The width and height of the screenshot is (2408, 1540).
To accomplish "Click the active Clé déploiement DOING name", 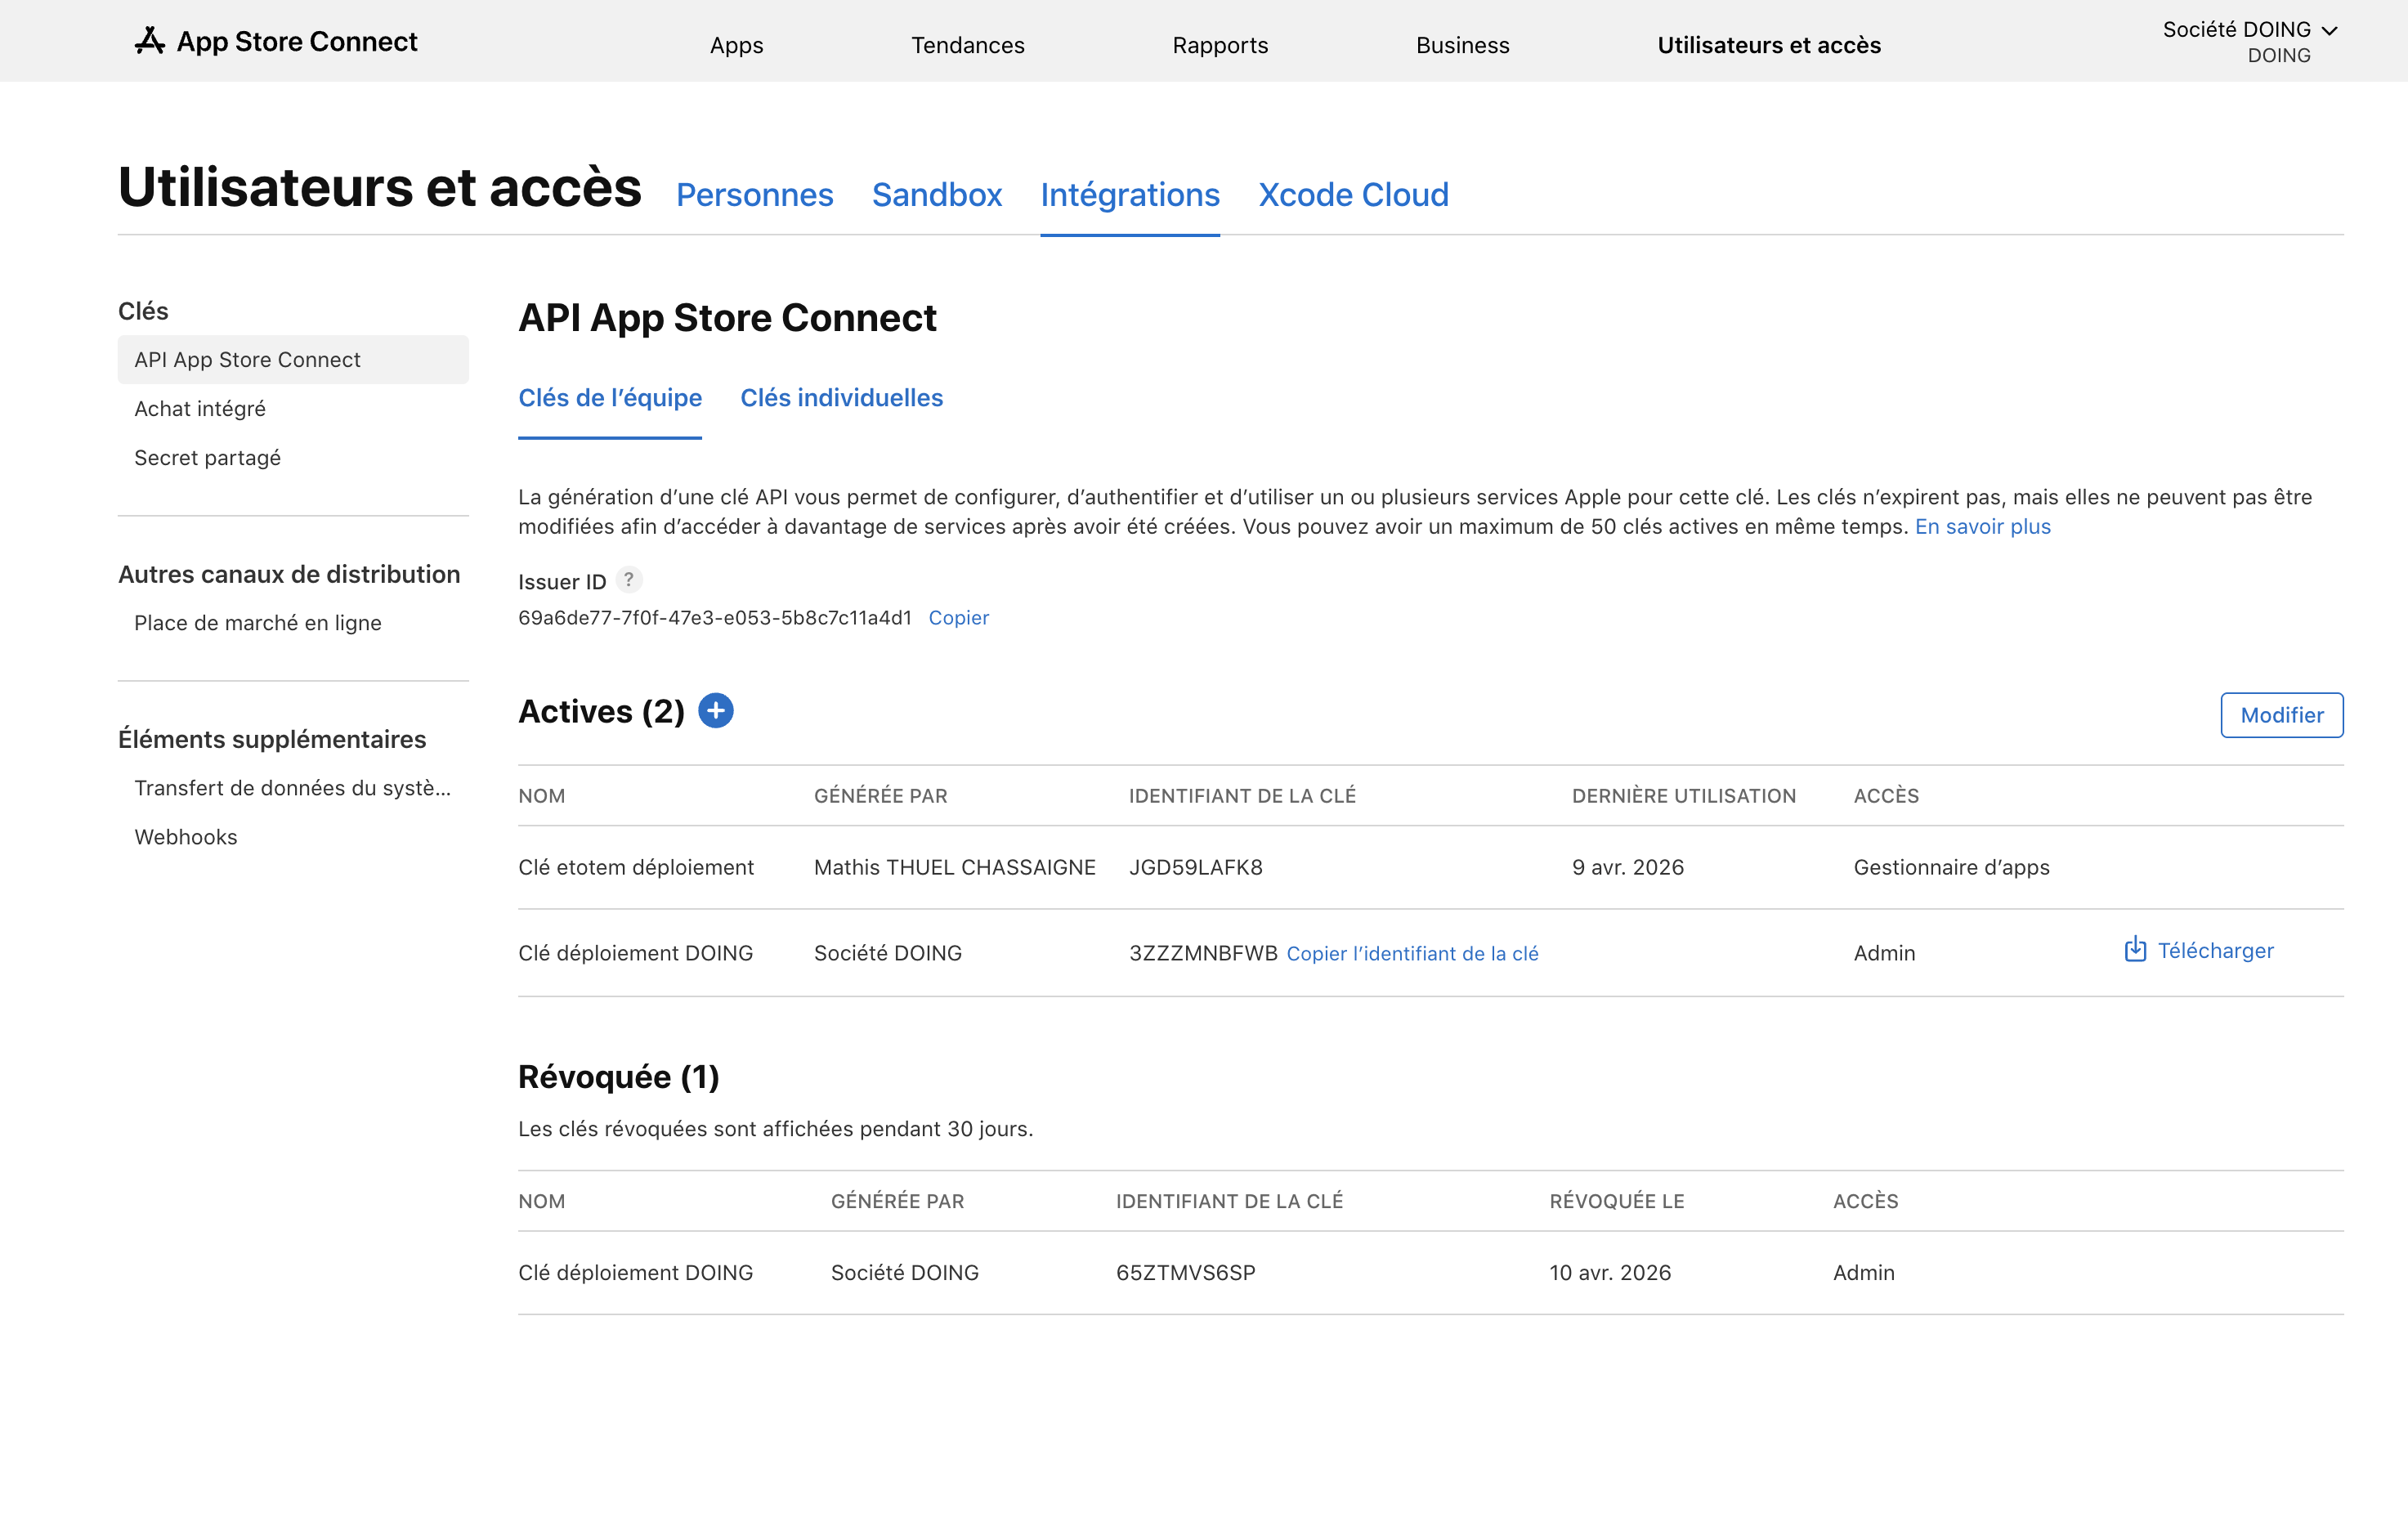I will tap(636, 953).
